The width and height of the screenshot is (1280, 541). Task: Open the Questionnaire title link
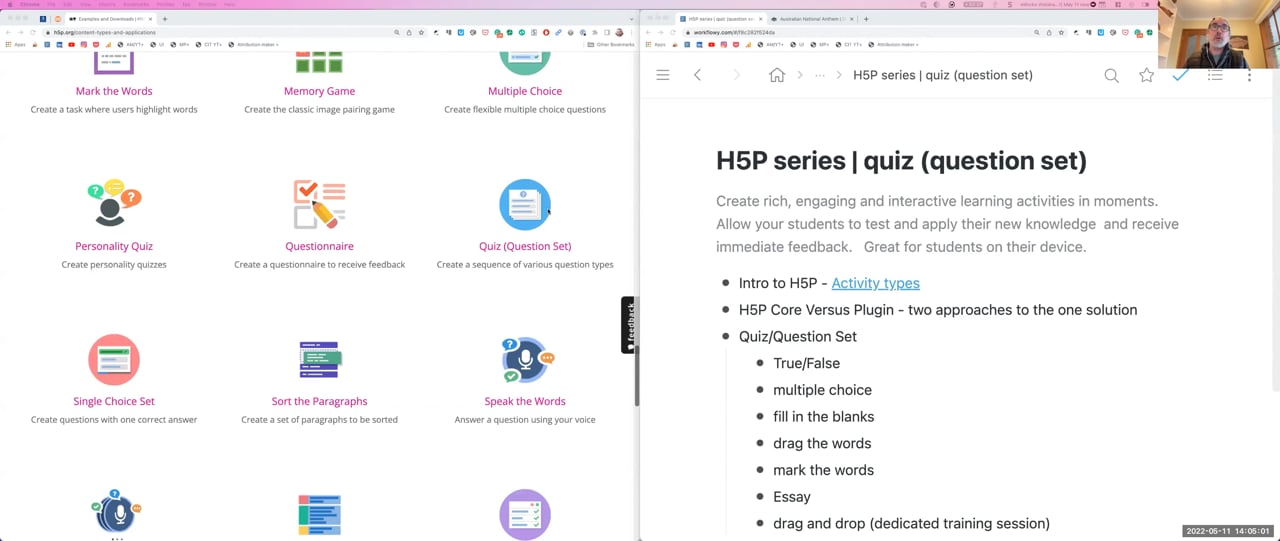(x=319, y=246)
